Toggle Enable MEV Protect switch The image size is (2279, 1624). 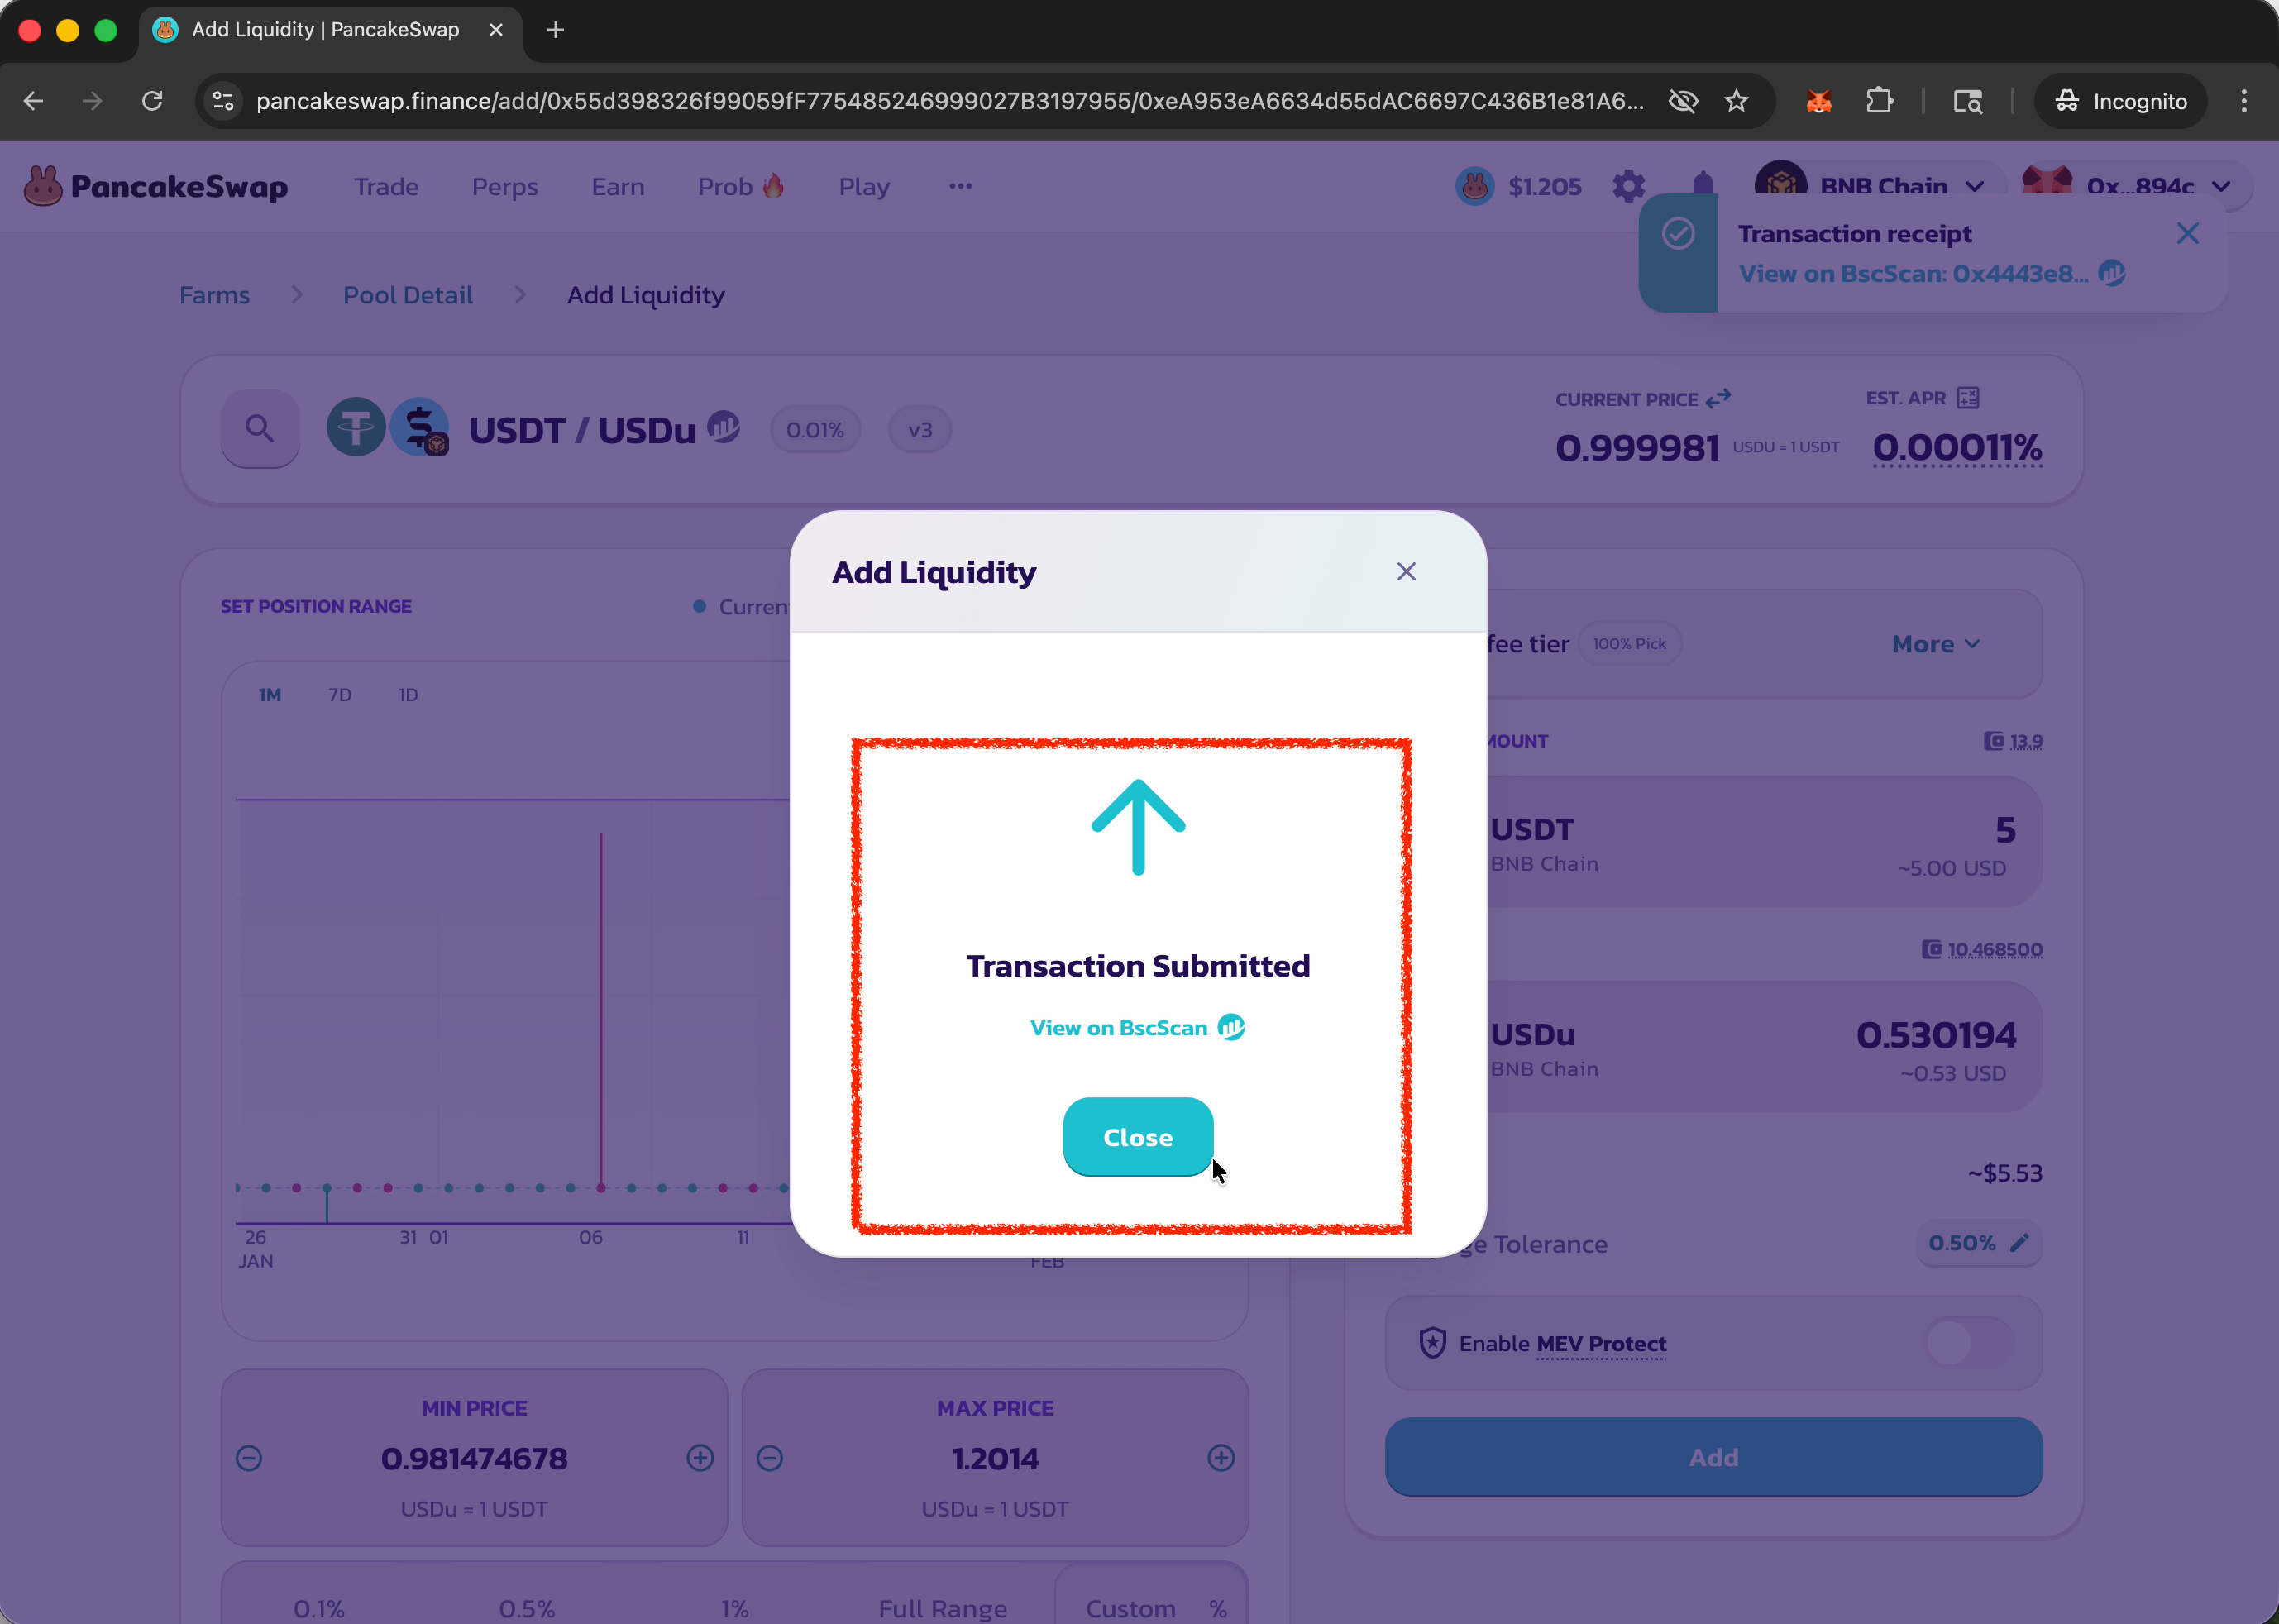[1969, 1343]
